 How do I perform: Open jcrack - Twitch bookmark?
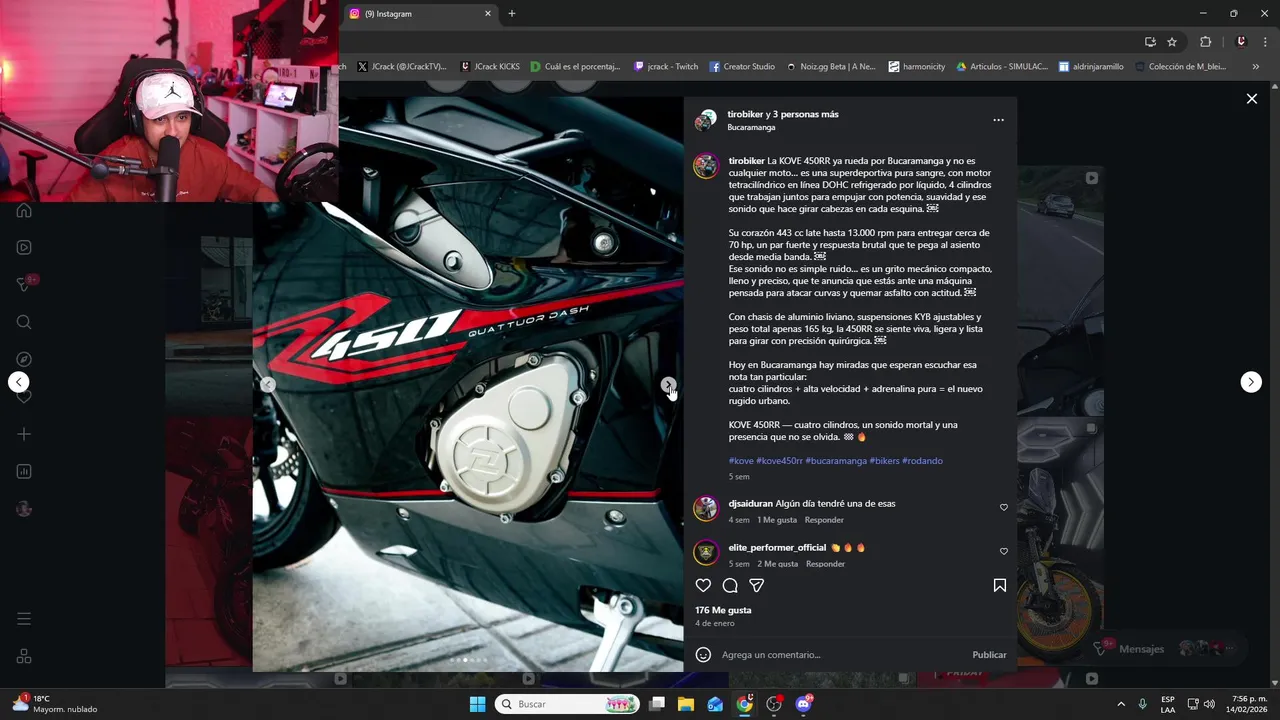(666, 67)
